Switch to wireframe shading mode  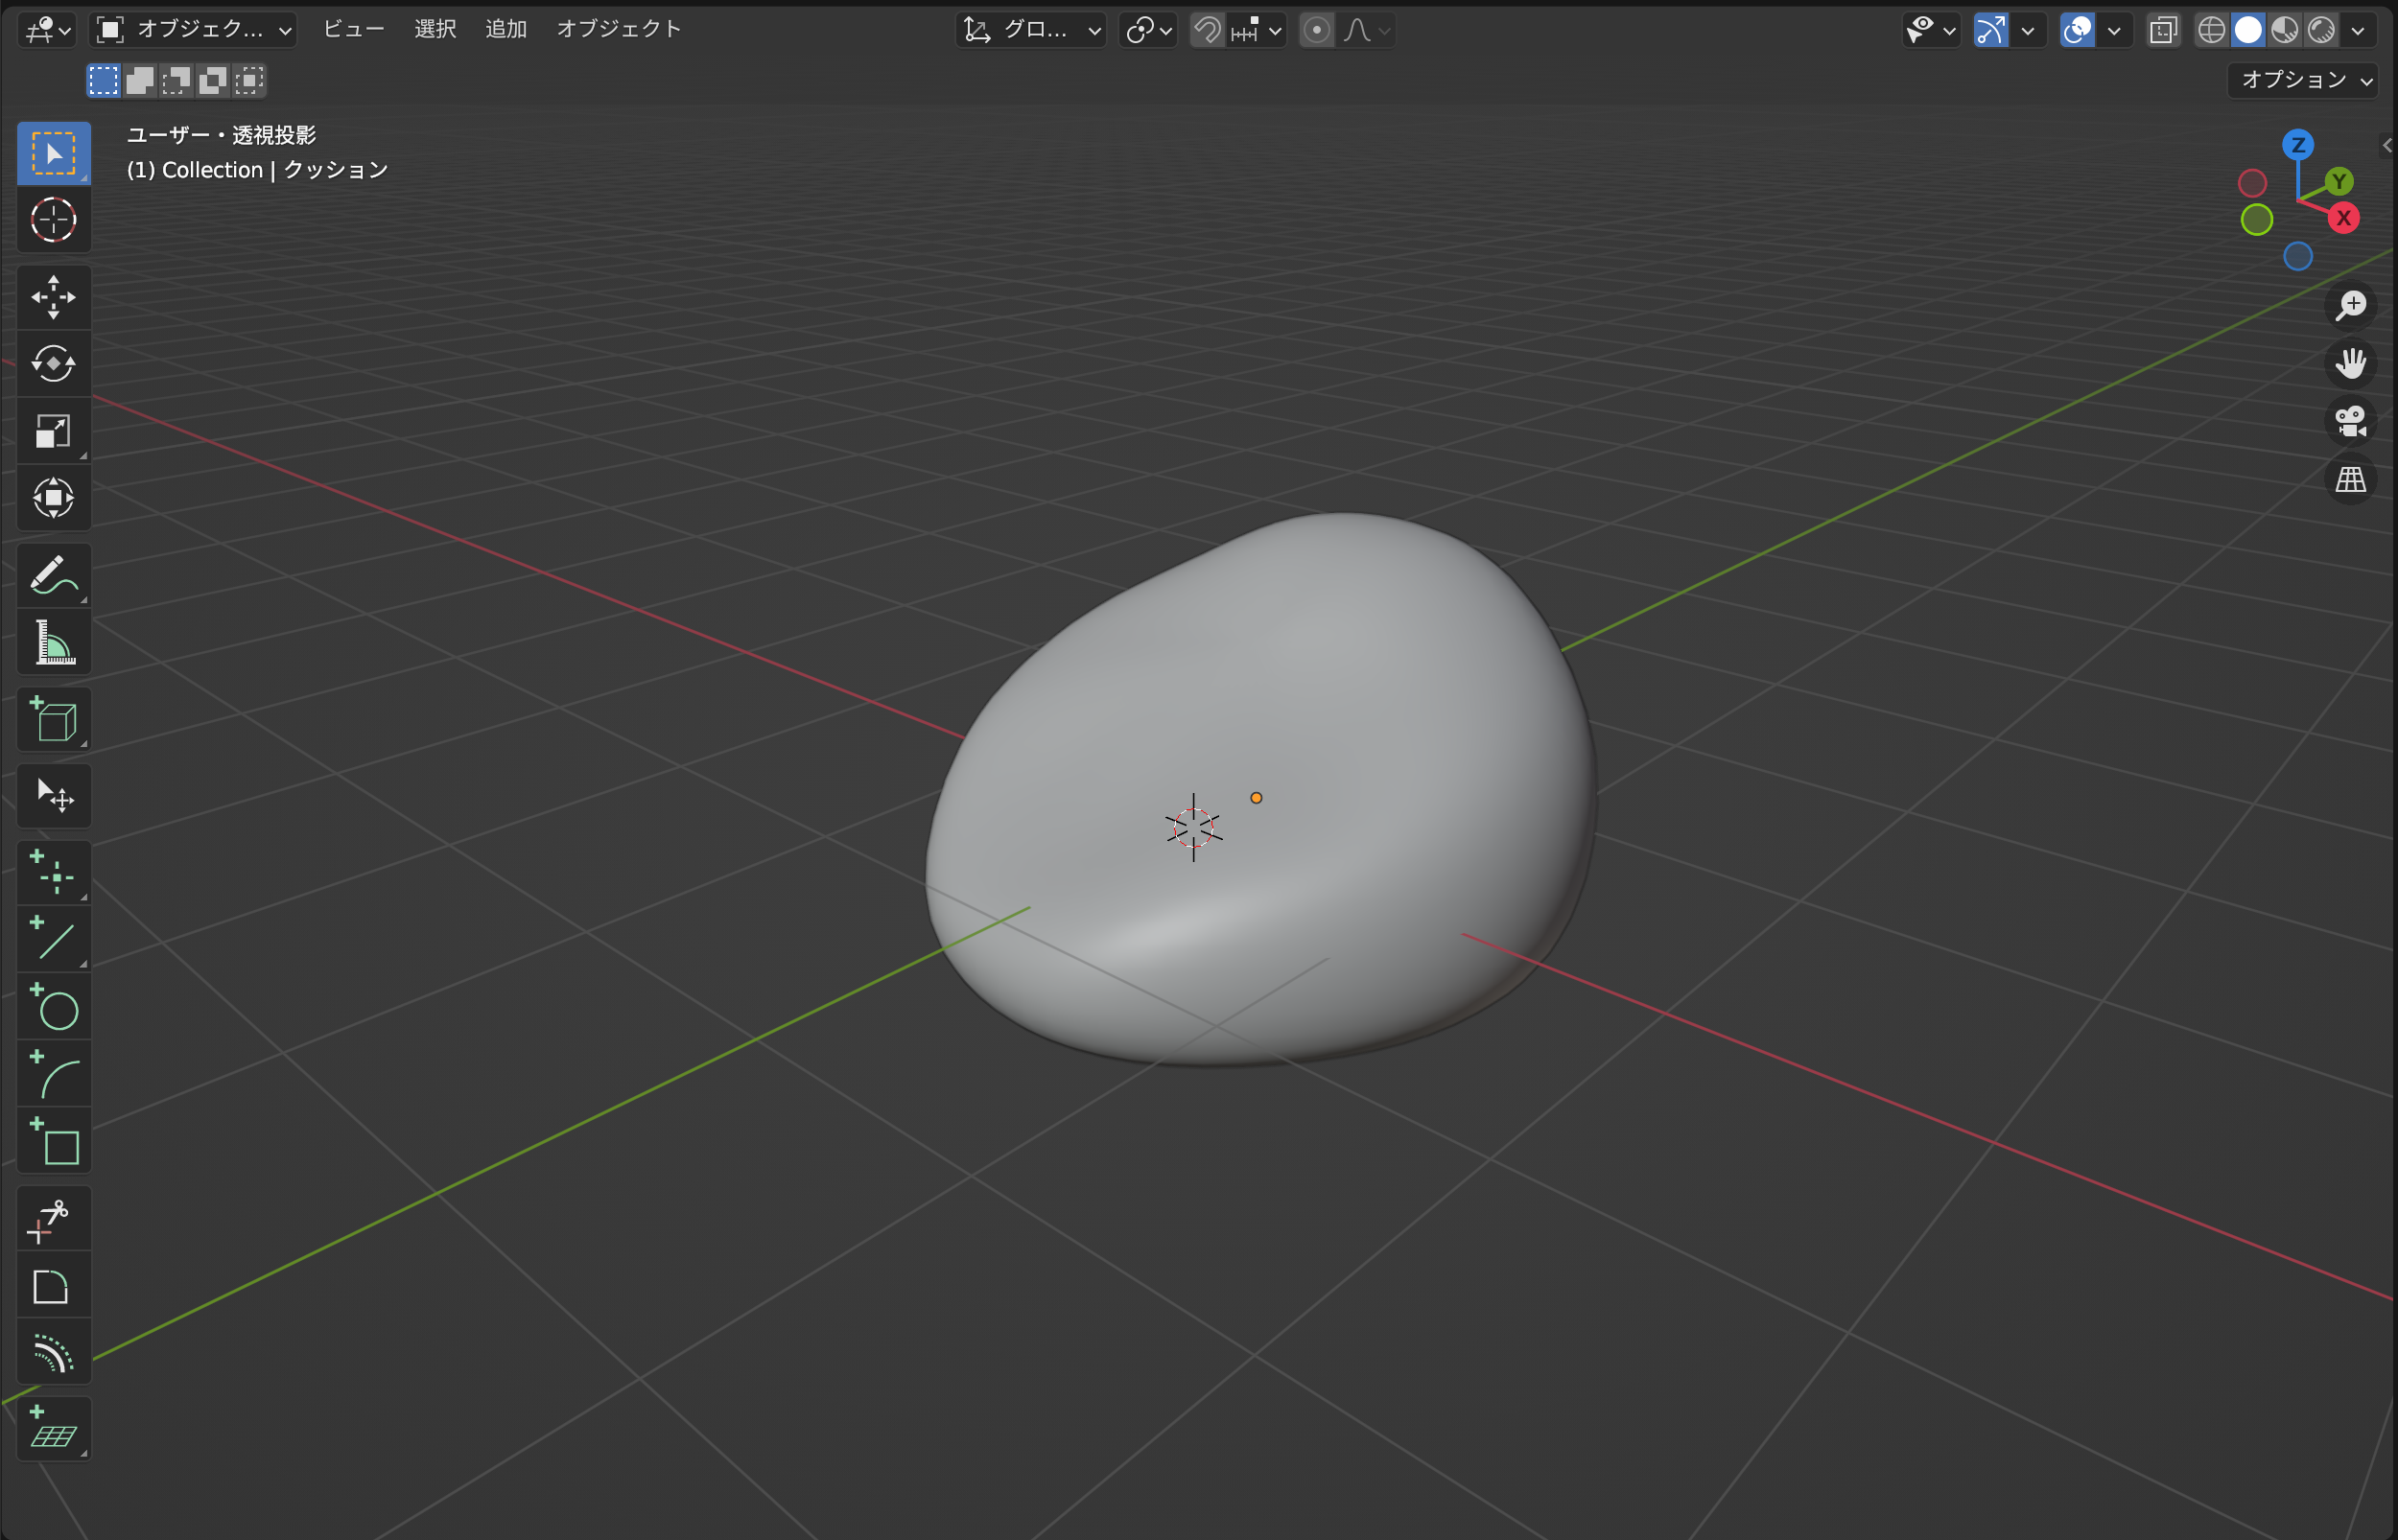point(2211,30)
